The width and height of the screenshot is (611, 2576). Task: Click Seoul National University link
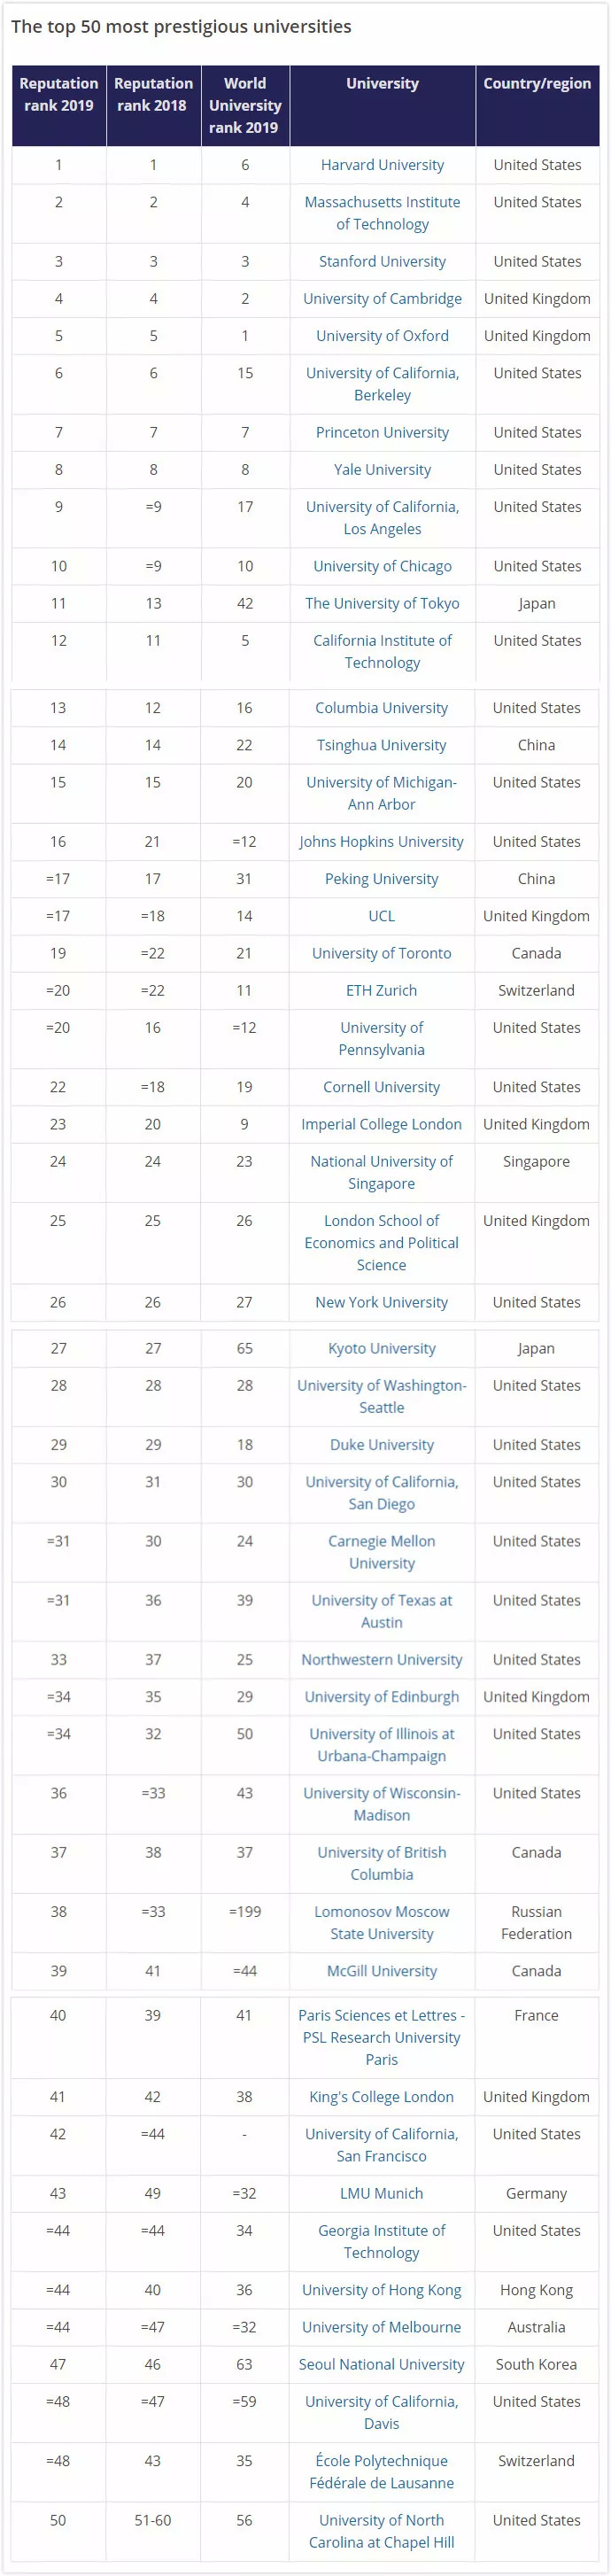pos(381,2364)
